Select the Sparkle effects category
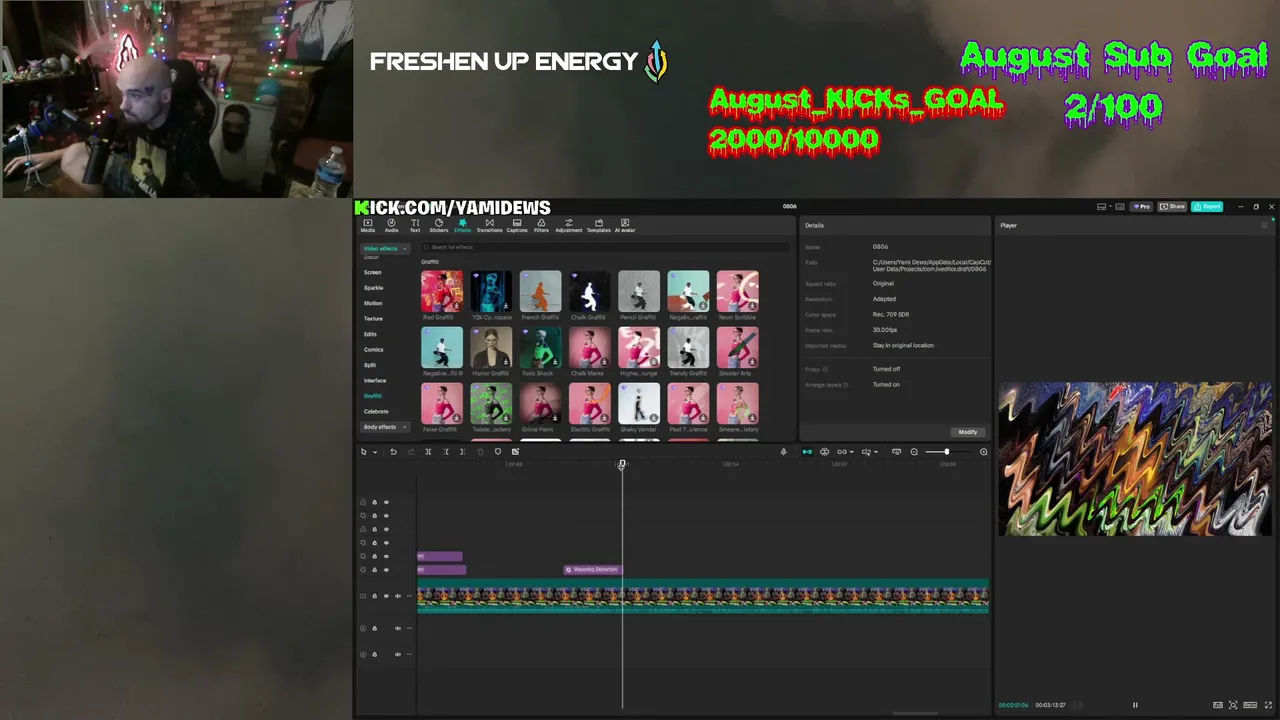The width and height of the screenshot is (1280, 720). 374,288
